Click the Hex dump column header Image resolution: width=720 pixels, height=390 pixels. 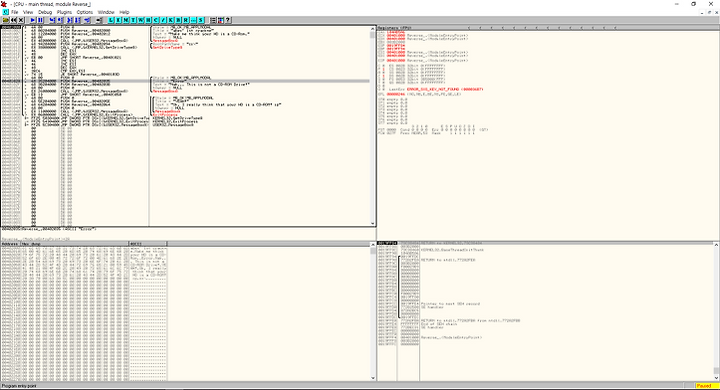(x=75, y=244)
